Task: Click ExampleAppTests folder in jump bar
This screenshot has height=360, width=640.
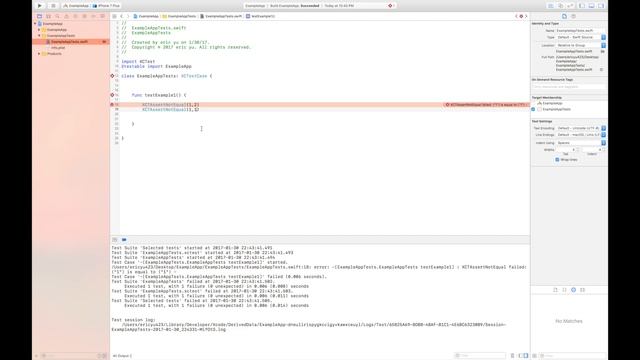Action: 180,16
